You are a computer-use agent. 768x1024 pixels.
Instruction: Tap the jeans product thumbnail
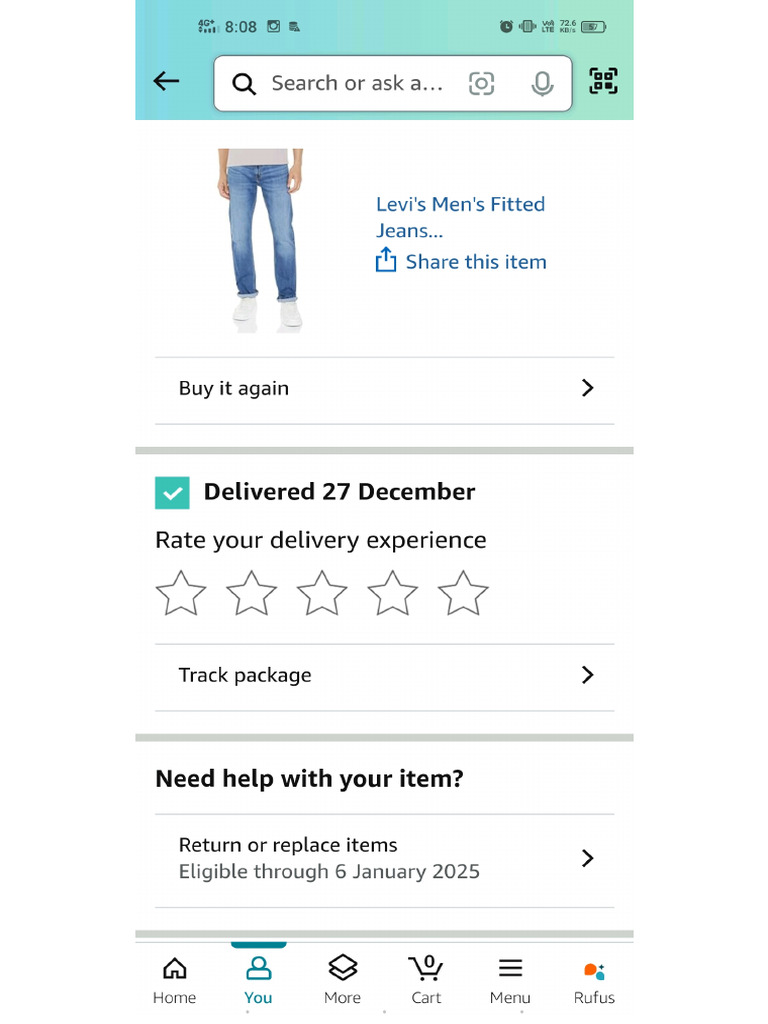click(x=261, y=240)
